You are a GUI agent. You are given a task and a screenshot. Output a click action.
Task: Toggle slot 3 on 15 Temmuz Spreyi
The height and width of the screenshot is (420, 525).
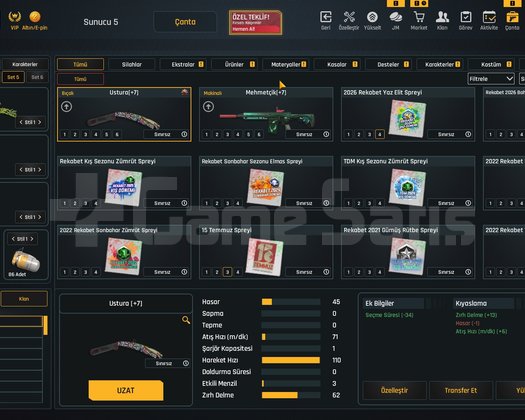coord(227,272)
